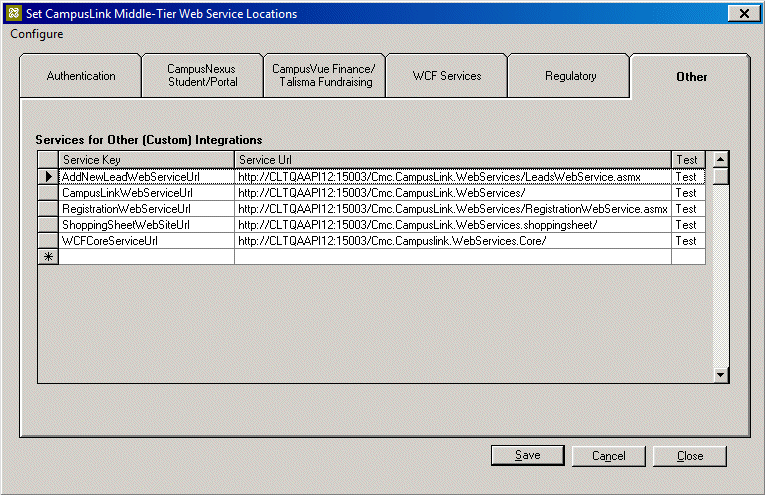Test the CampusLinkWebServiceUrl row
This screenshot has width=765, height=495.
(687, 193)
